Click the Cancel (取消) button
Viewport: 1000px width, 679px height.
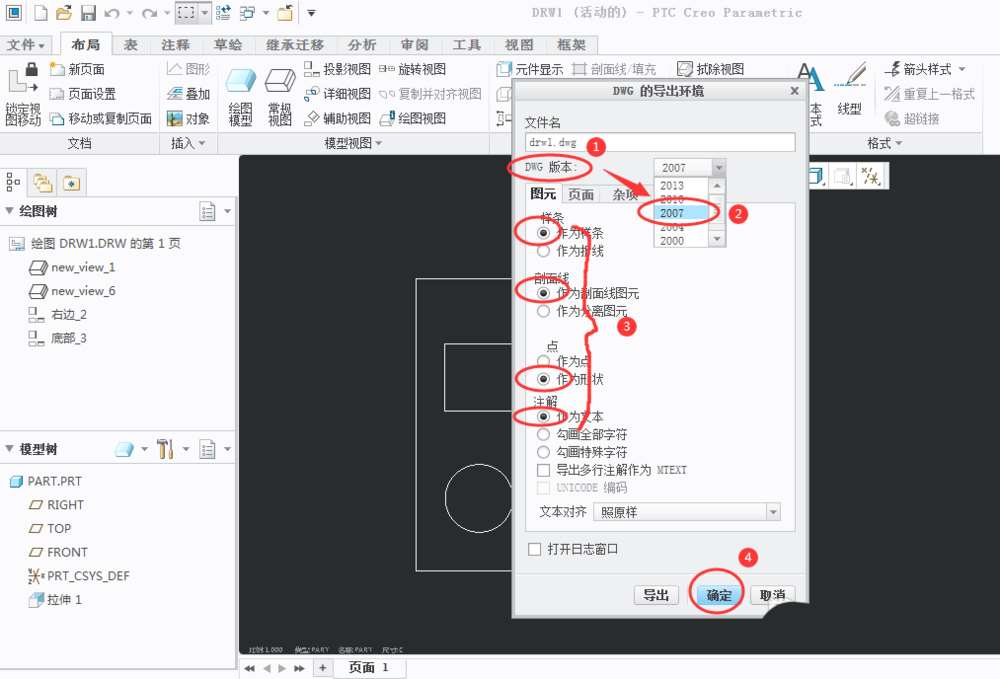pyautogui.click(x=772, y=595)
